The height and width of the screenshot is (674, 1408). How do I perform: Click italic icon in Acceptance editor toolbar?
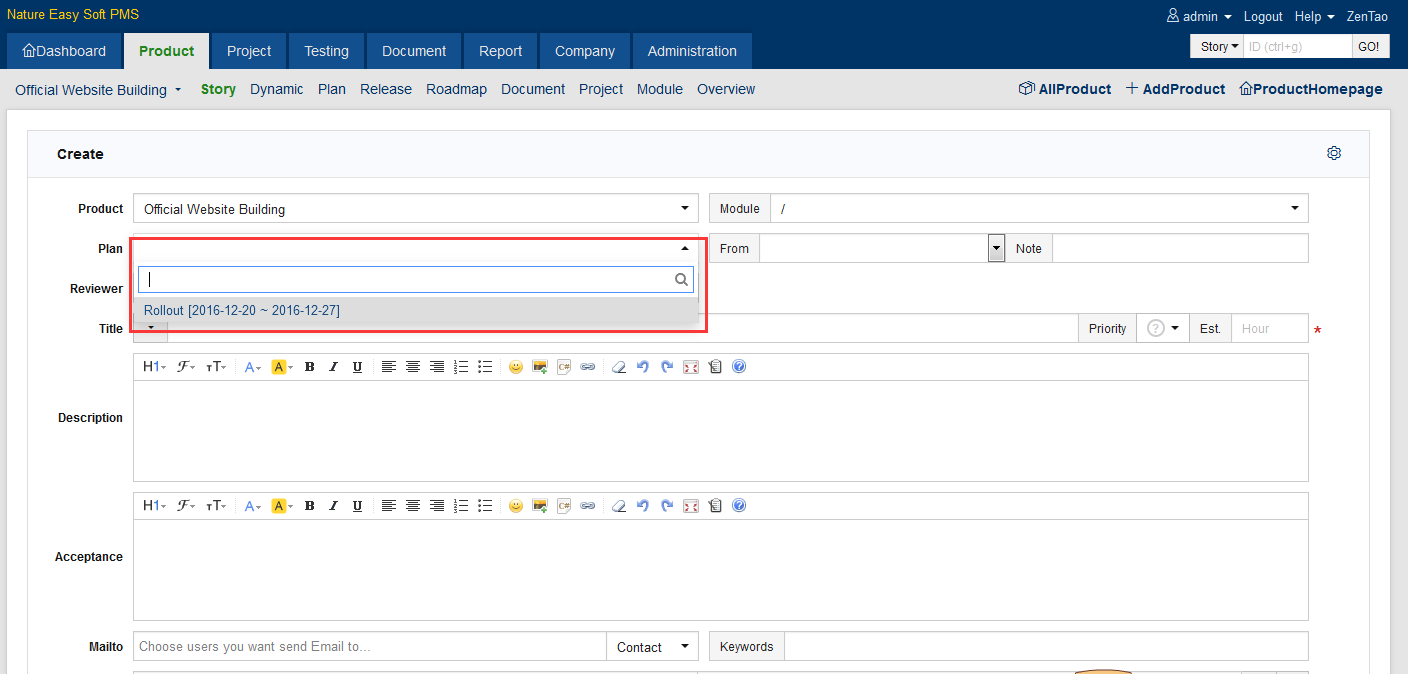[334, 506]
